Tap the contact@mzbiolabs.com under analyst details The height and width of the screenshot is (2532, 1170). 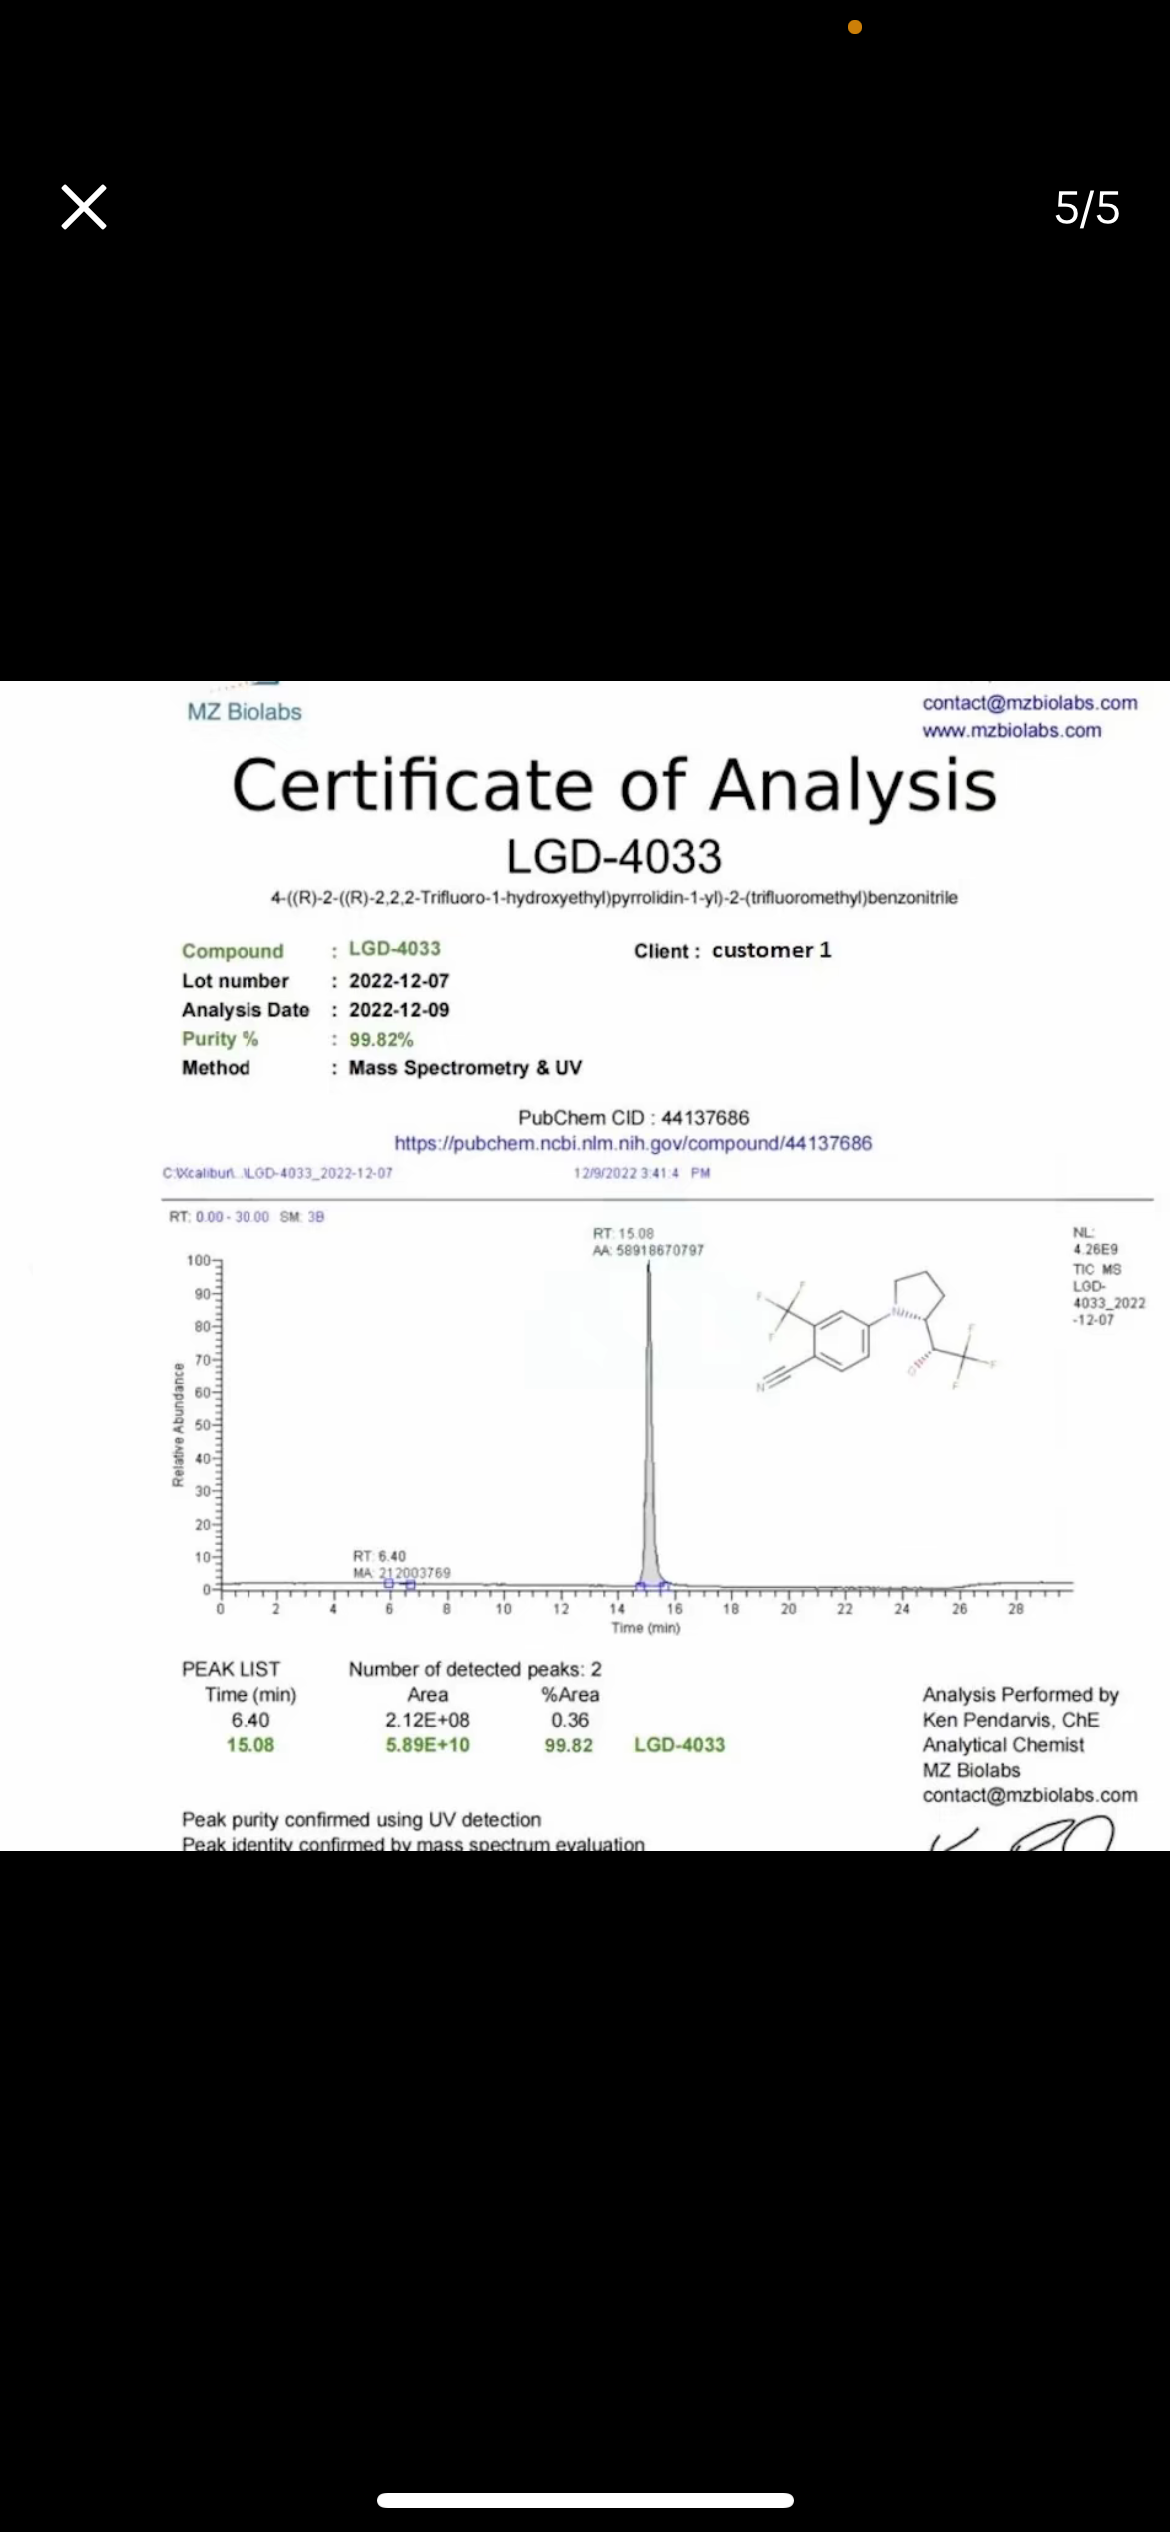pos(1030,1795)
